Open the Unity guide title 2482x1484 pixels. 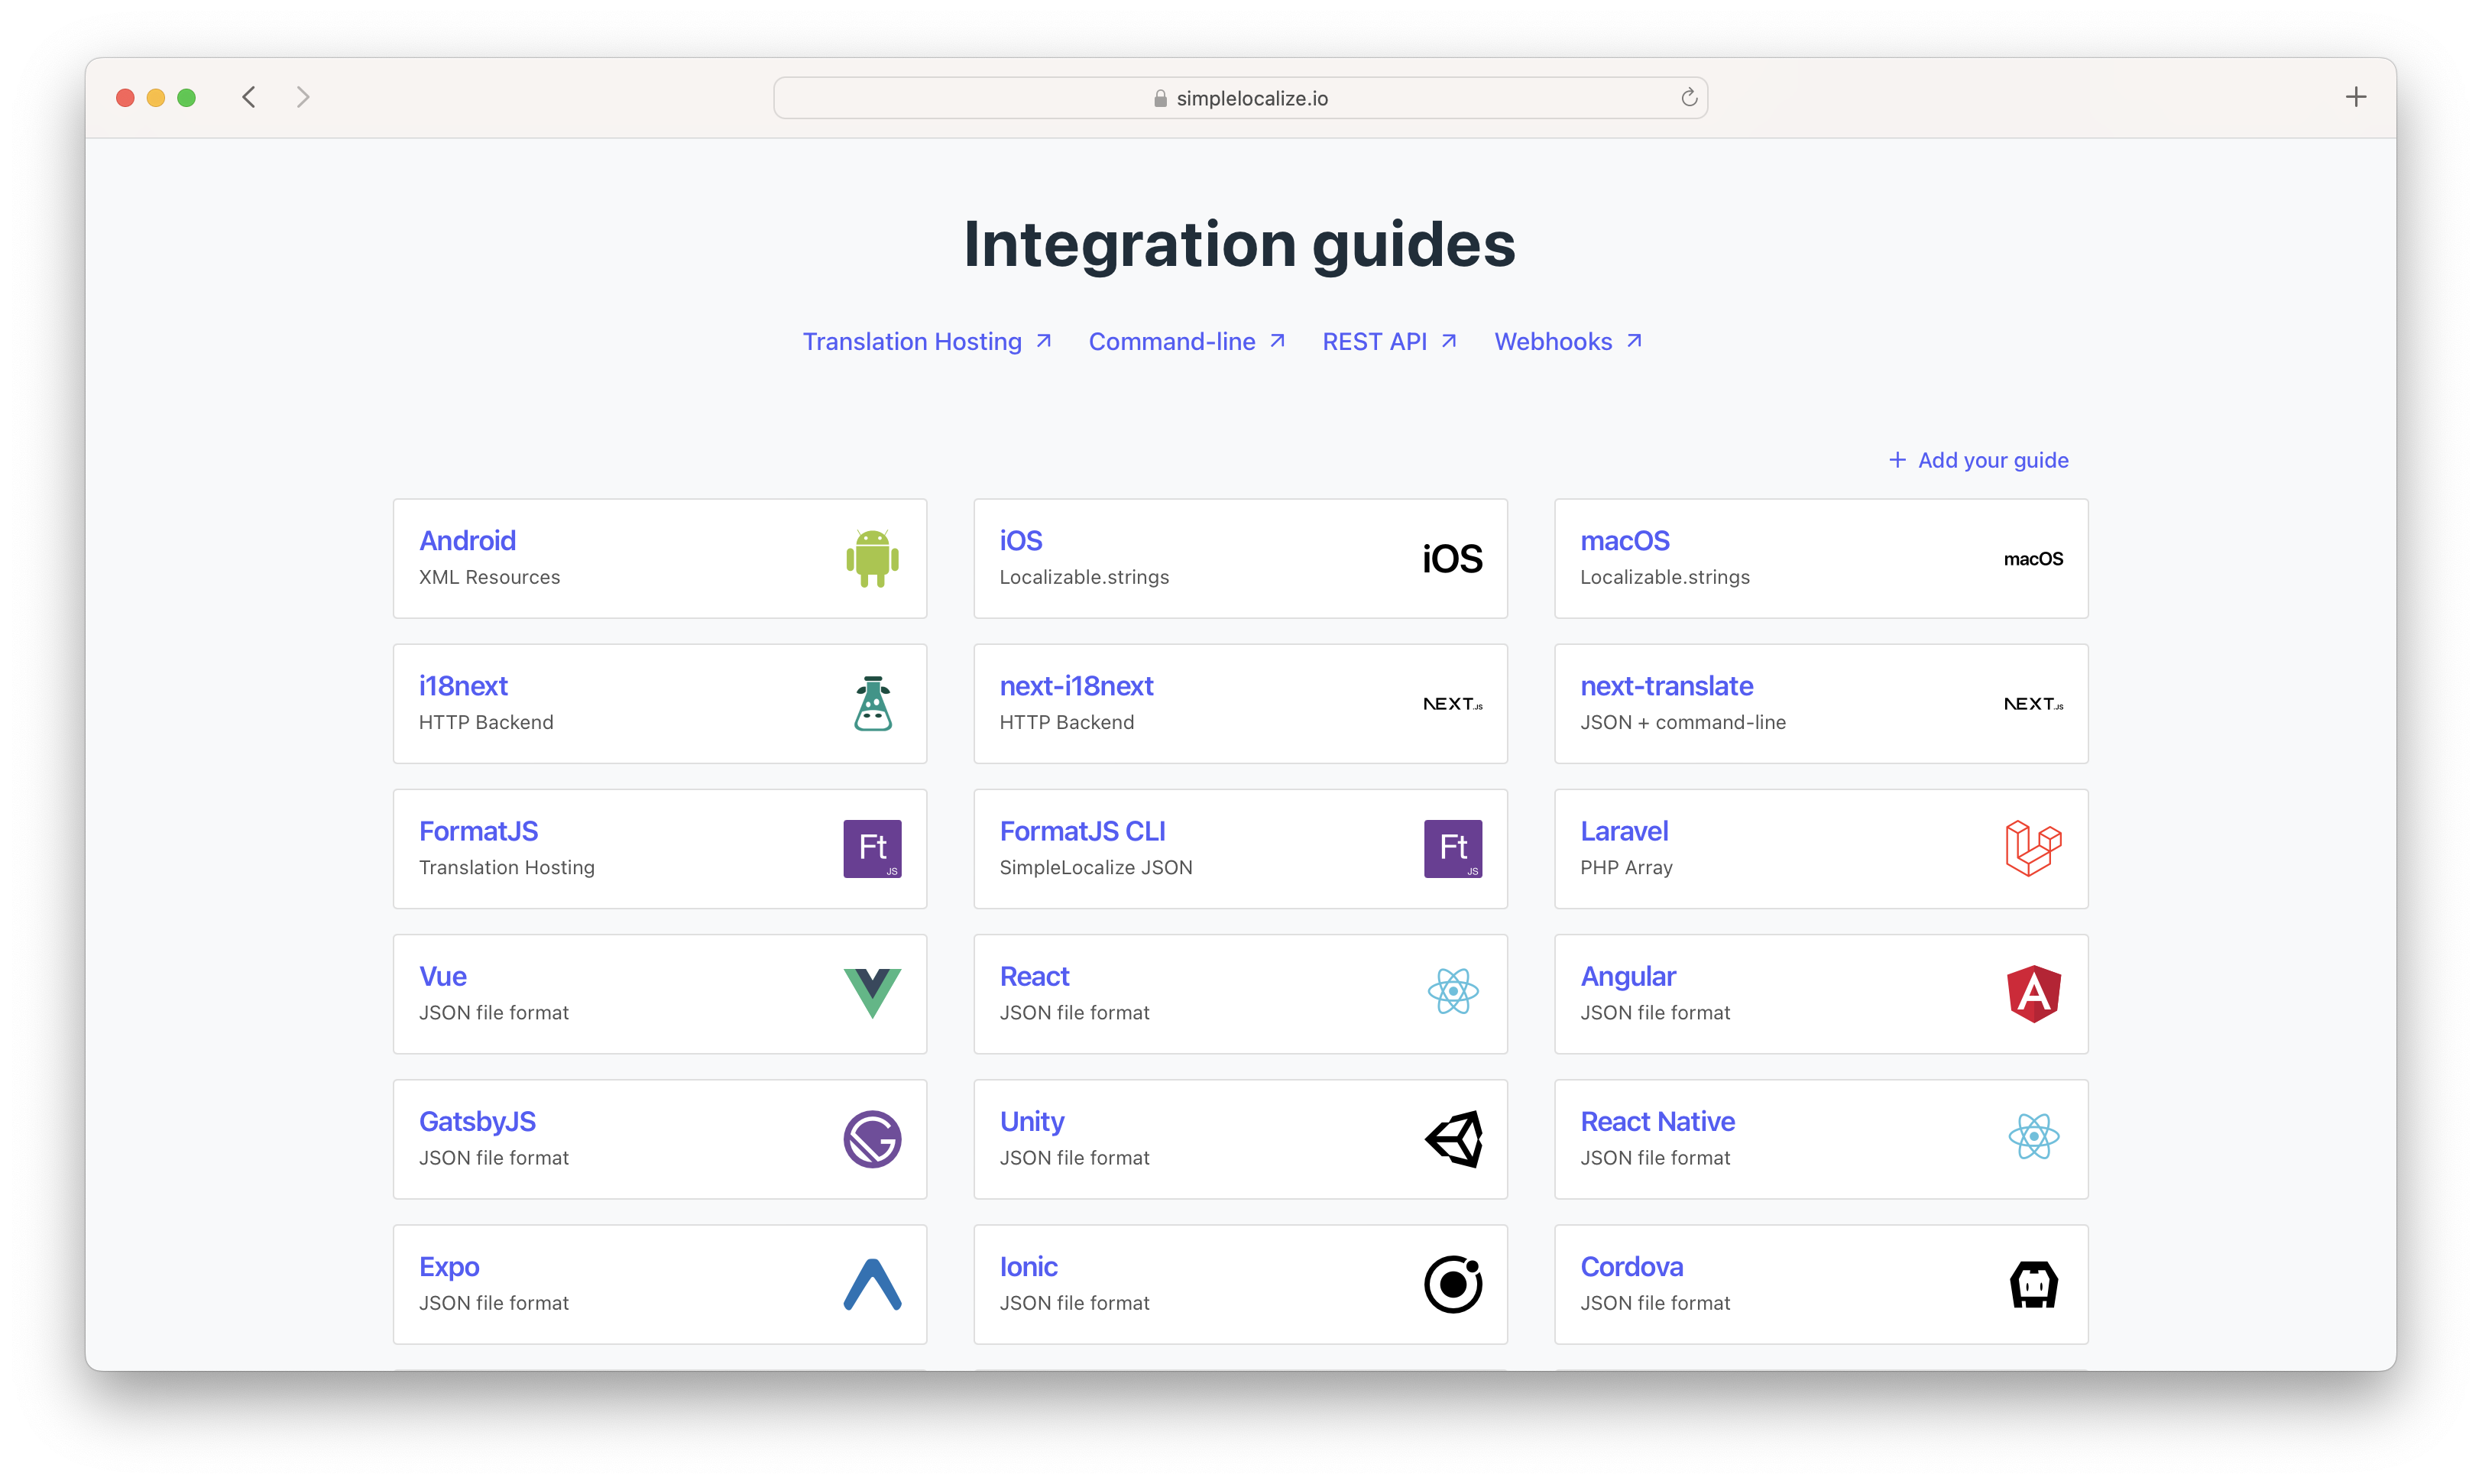coord(1031,1121)
